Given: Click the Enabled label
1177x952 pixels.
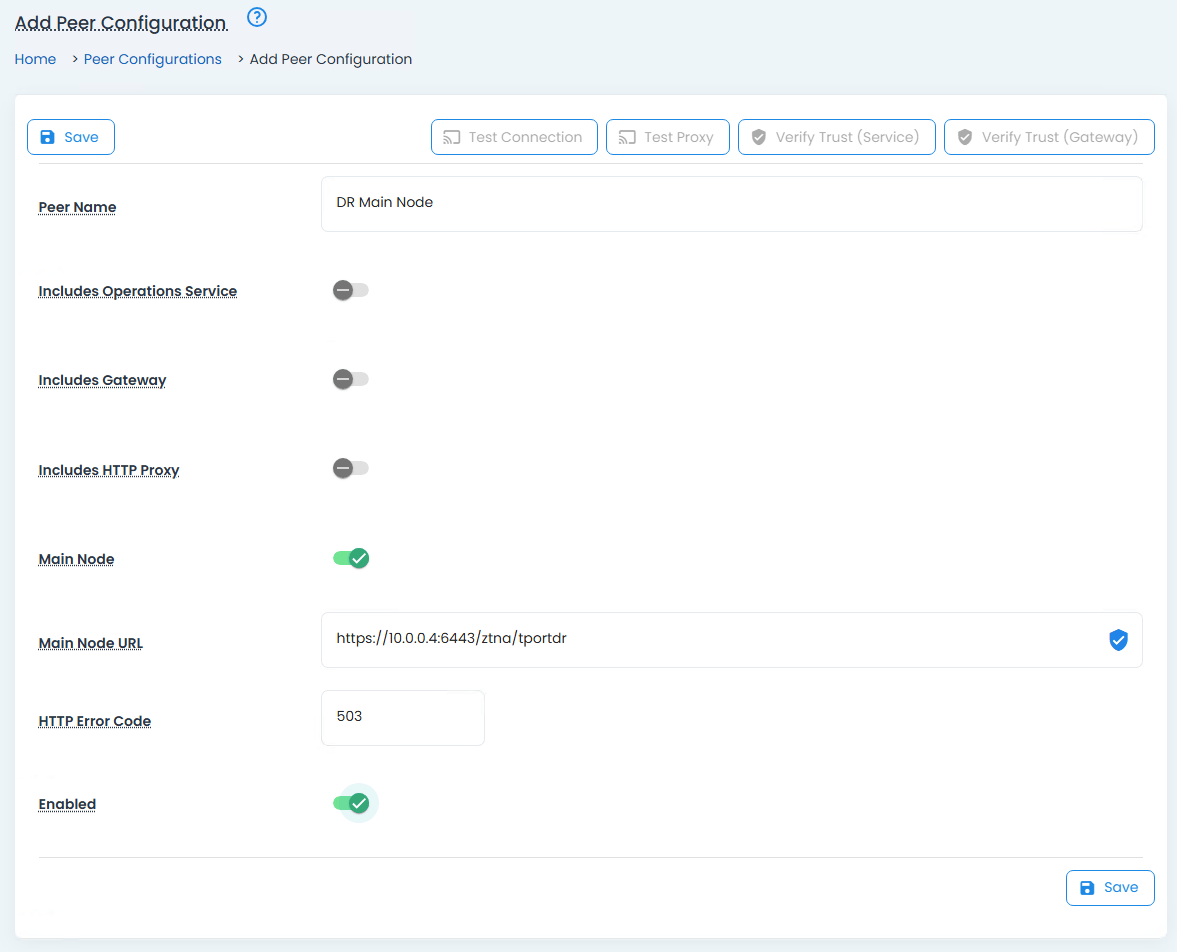Looking at the screenshot, I should [68, 804].
